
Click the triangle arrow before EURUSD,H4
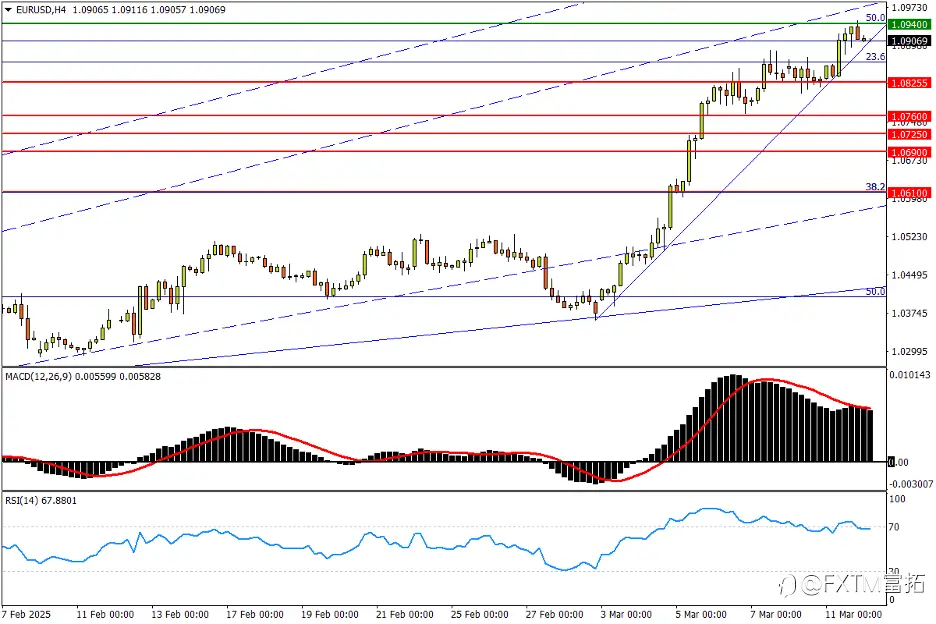pos(8,10)
